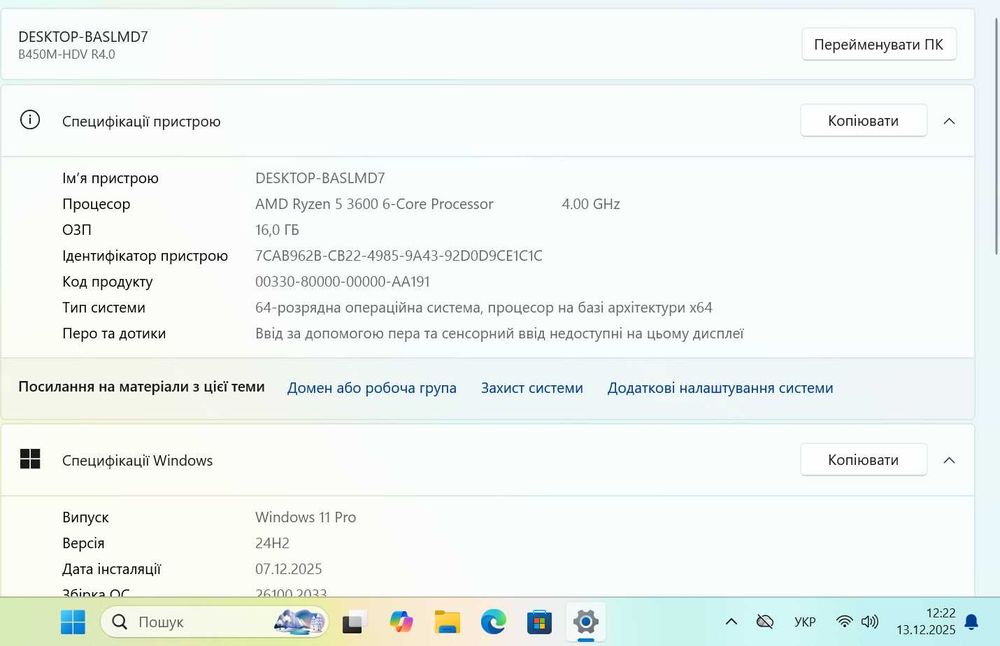Select the Перо та дотики value text
The height and width of the screenshot is (646, 1000).
tap(499, 334)
